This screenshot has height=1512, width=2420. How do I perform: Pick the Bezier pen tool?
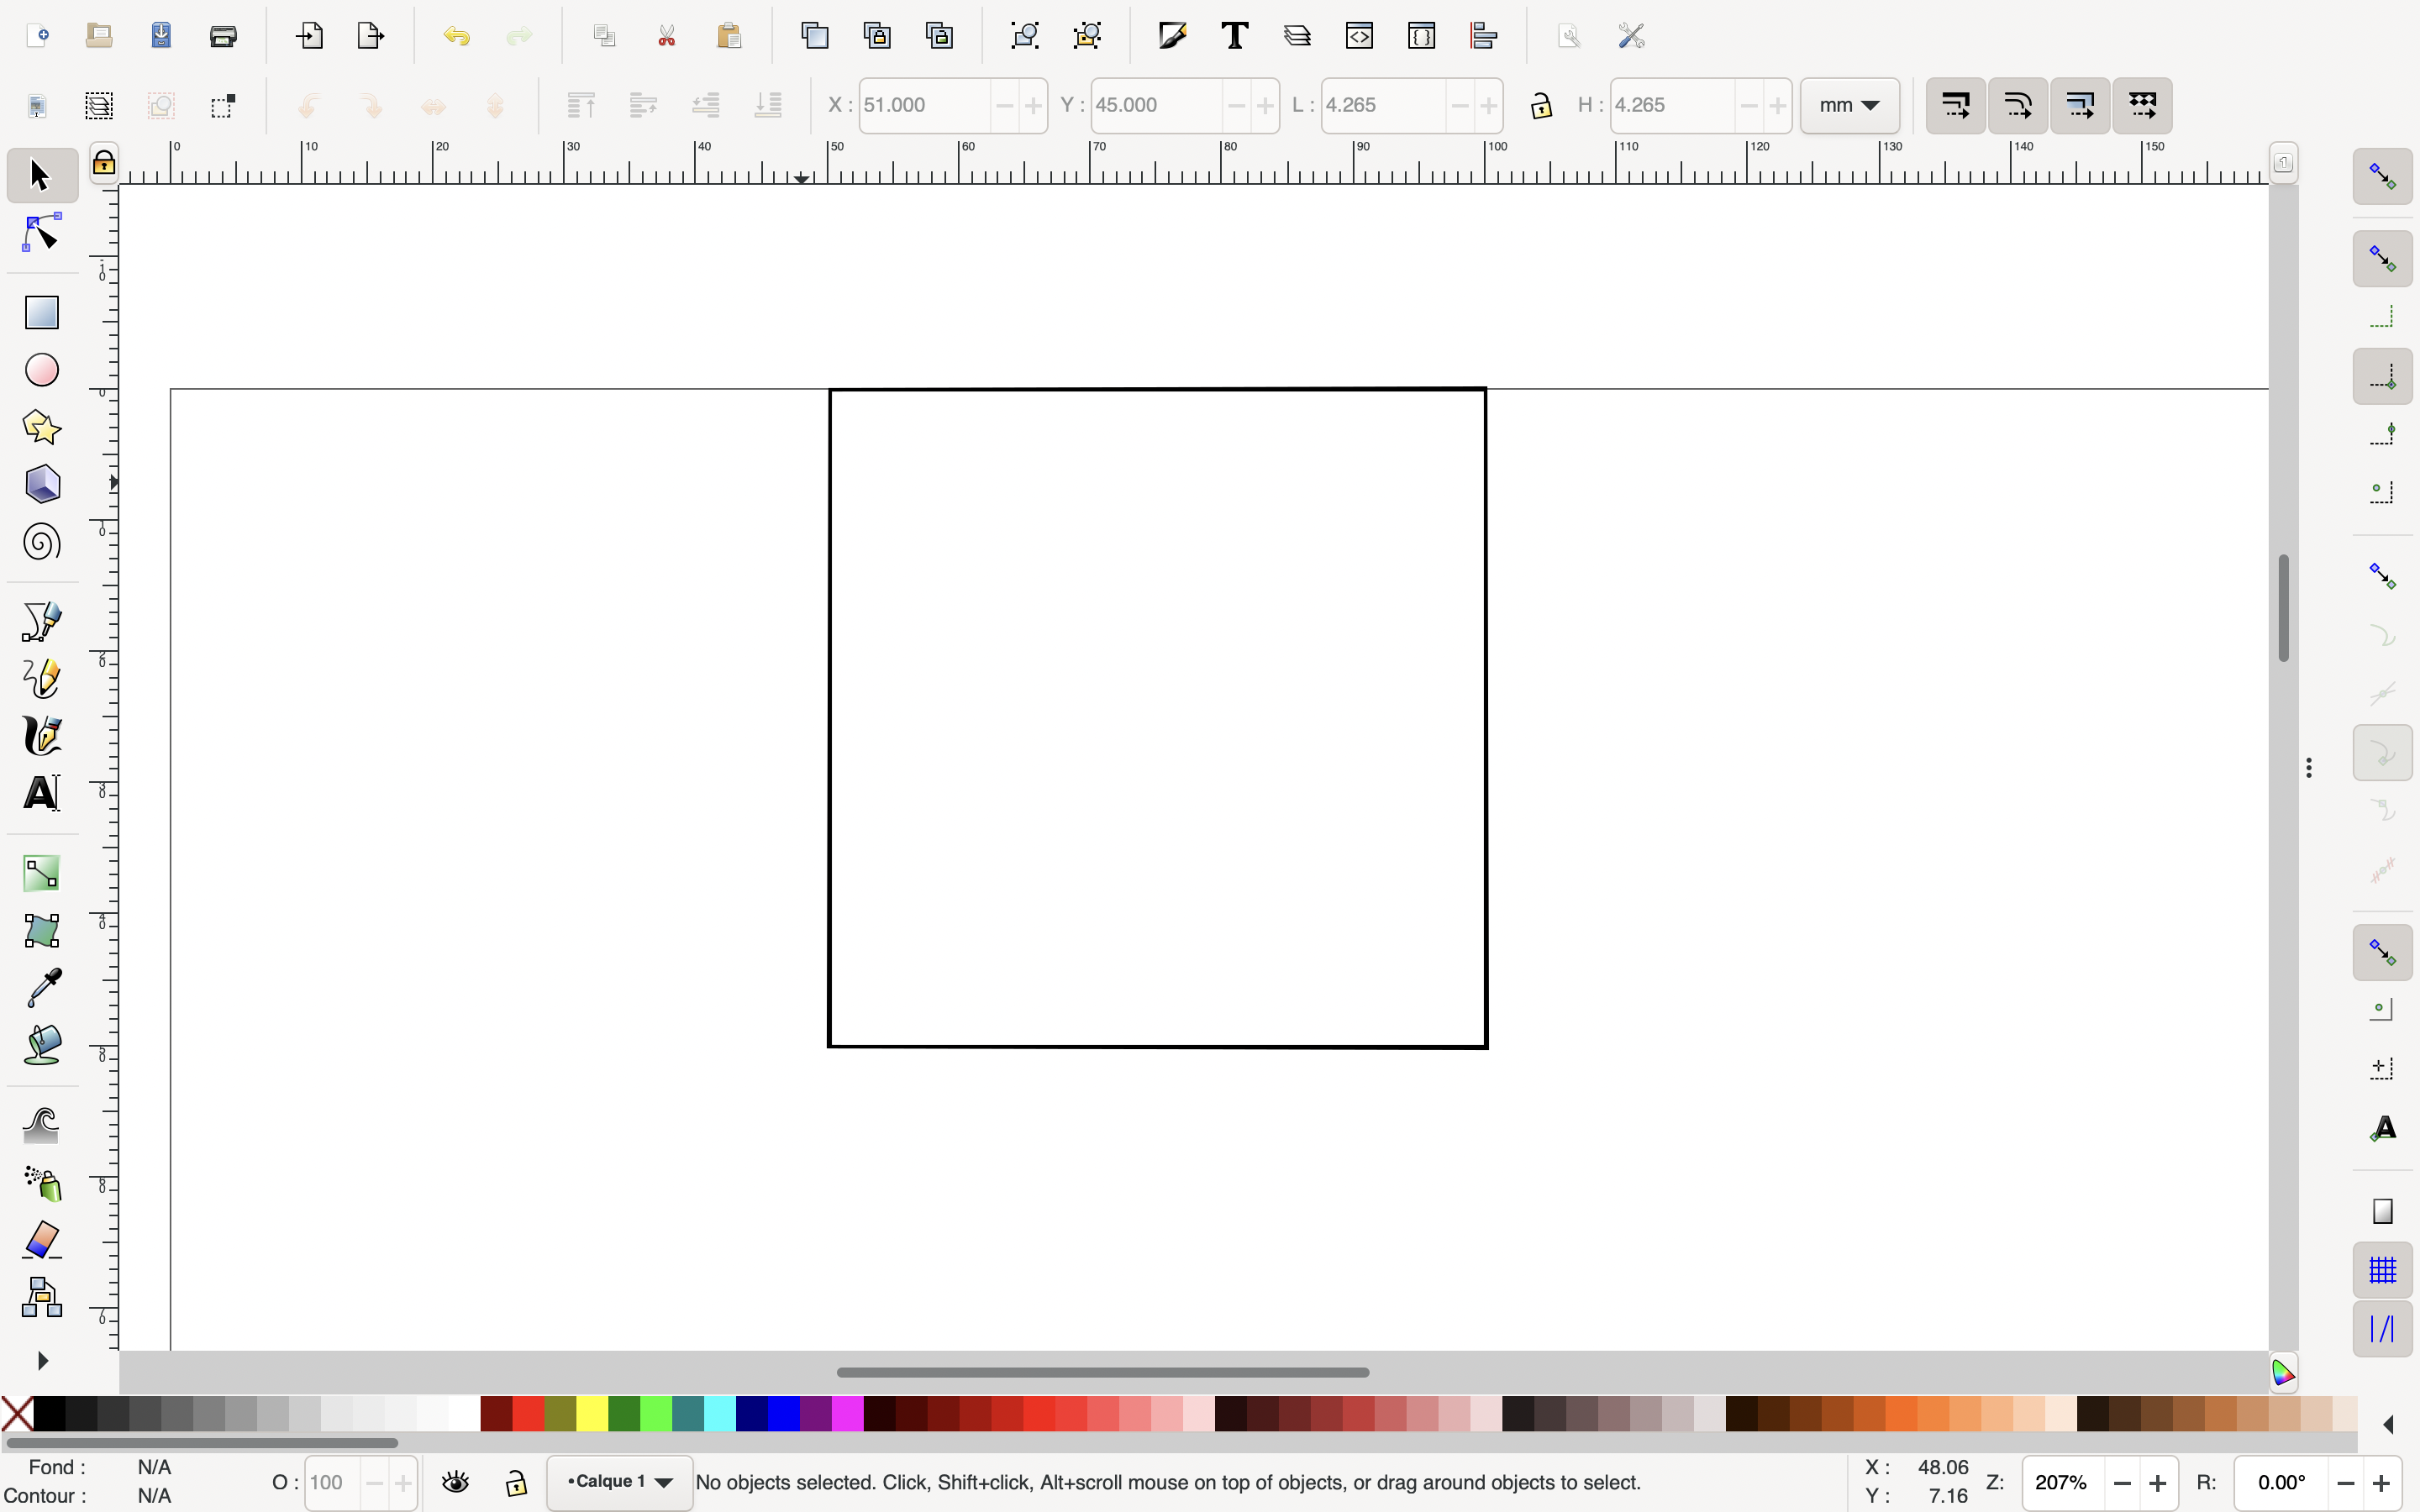41,621
